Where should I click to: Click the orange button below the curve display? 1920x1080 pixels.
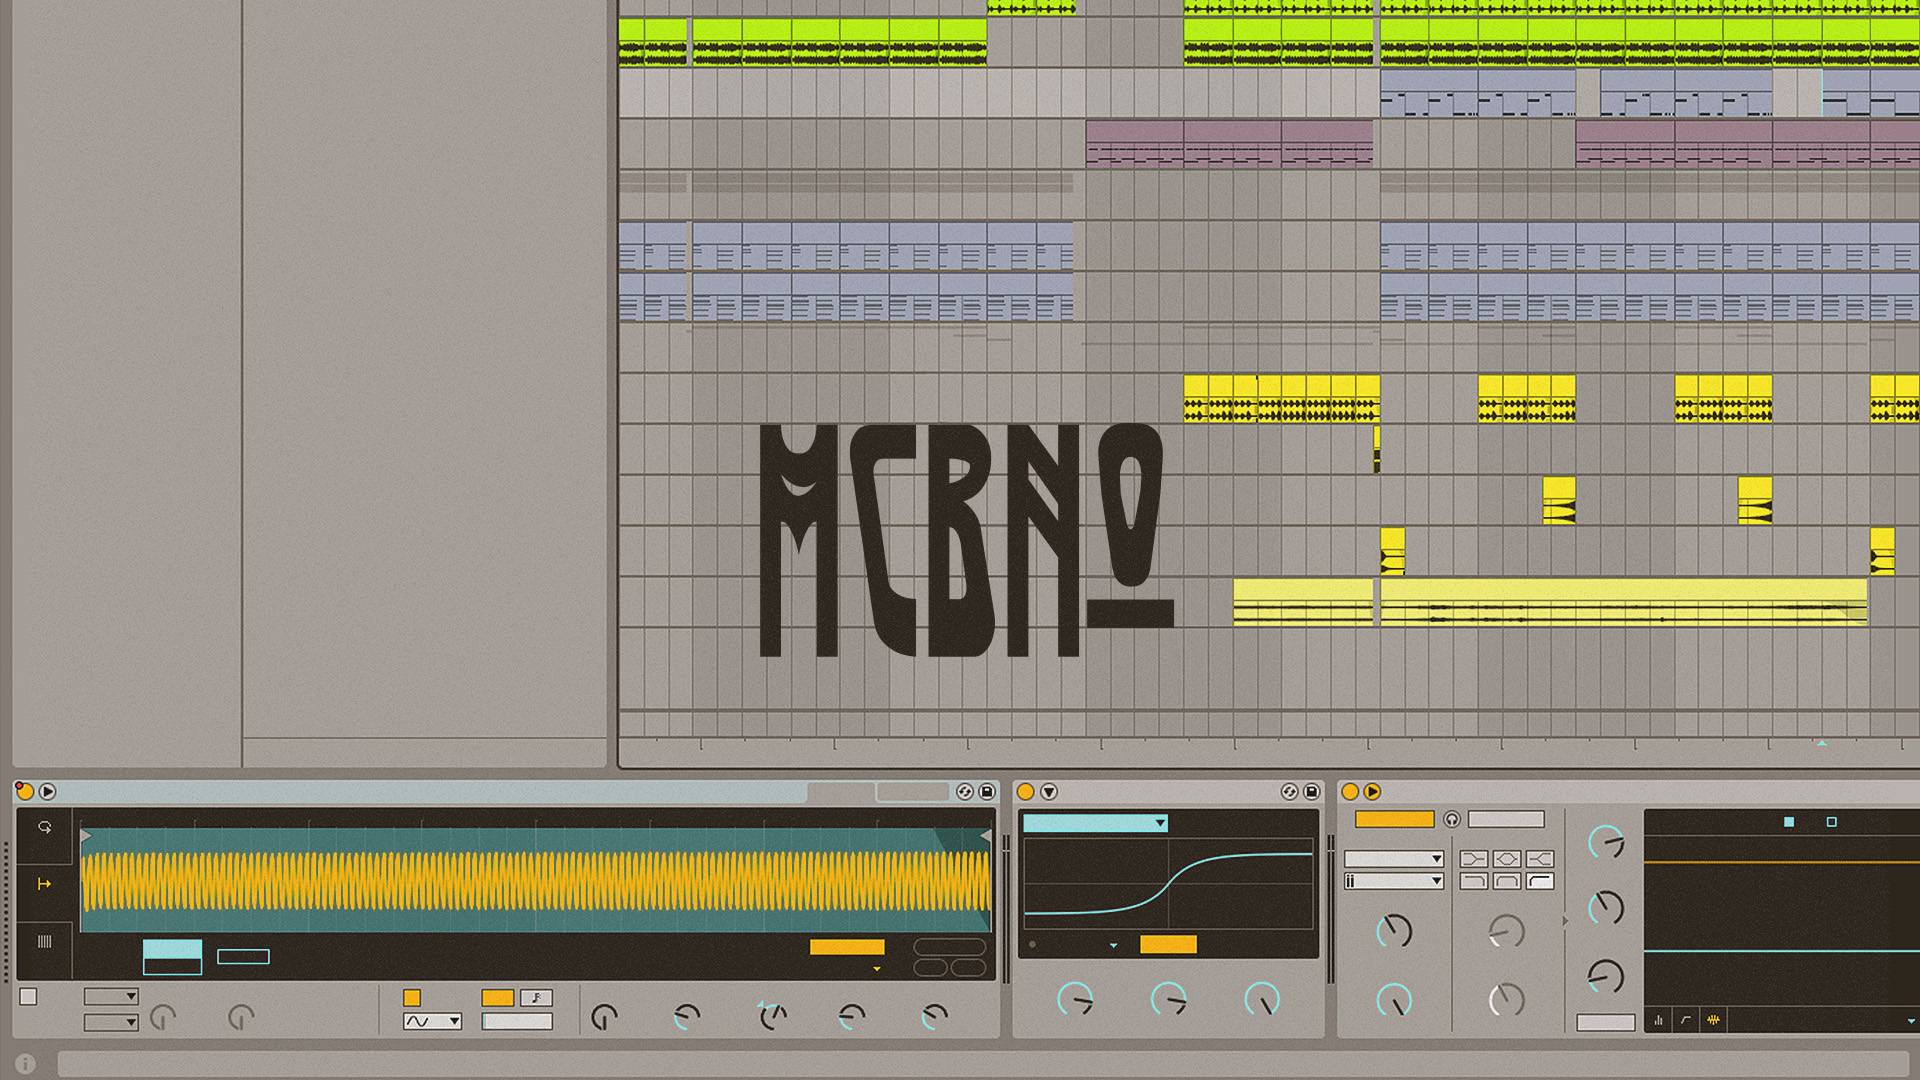1168,944
